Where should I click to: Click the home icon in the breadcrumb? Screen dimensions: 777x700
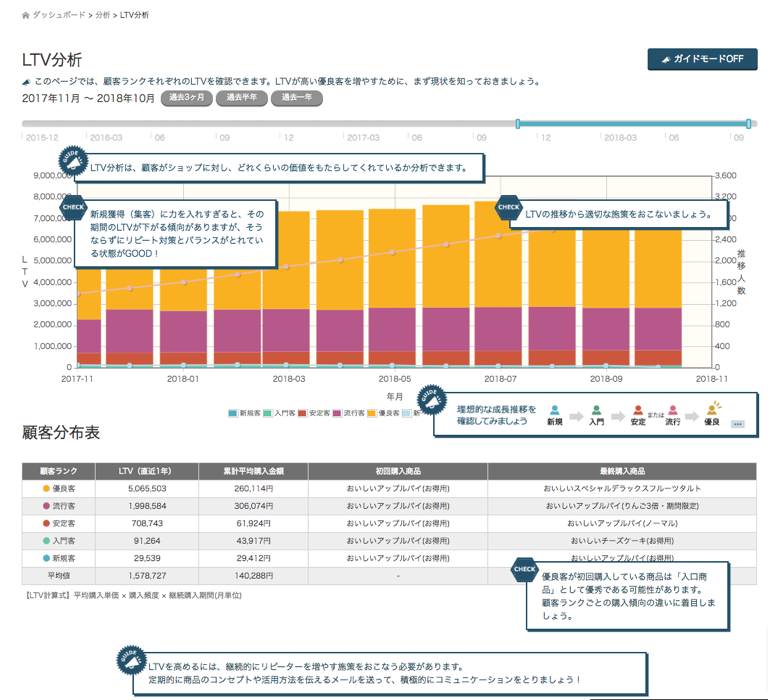click(x=26, y=16)
